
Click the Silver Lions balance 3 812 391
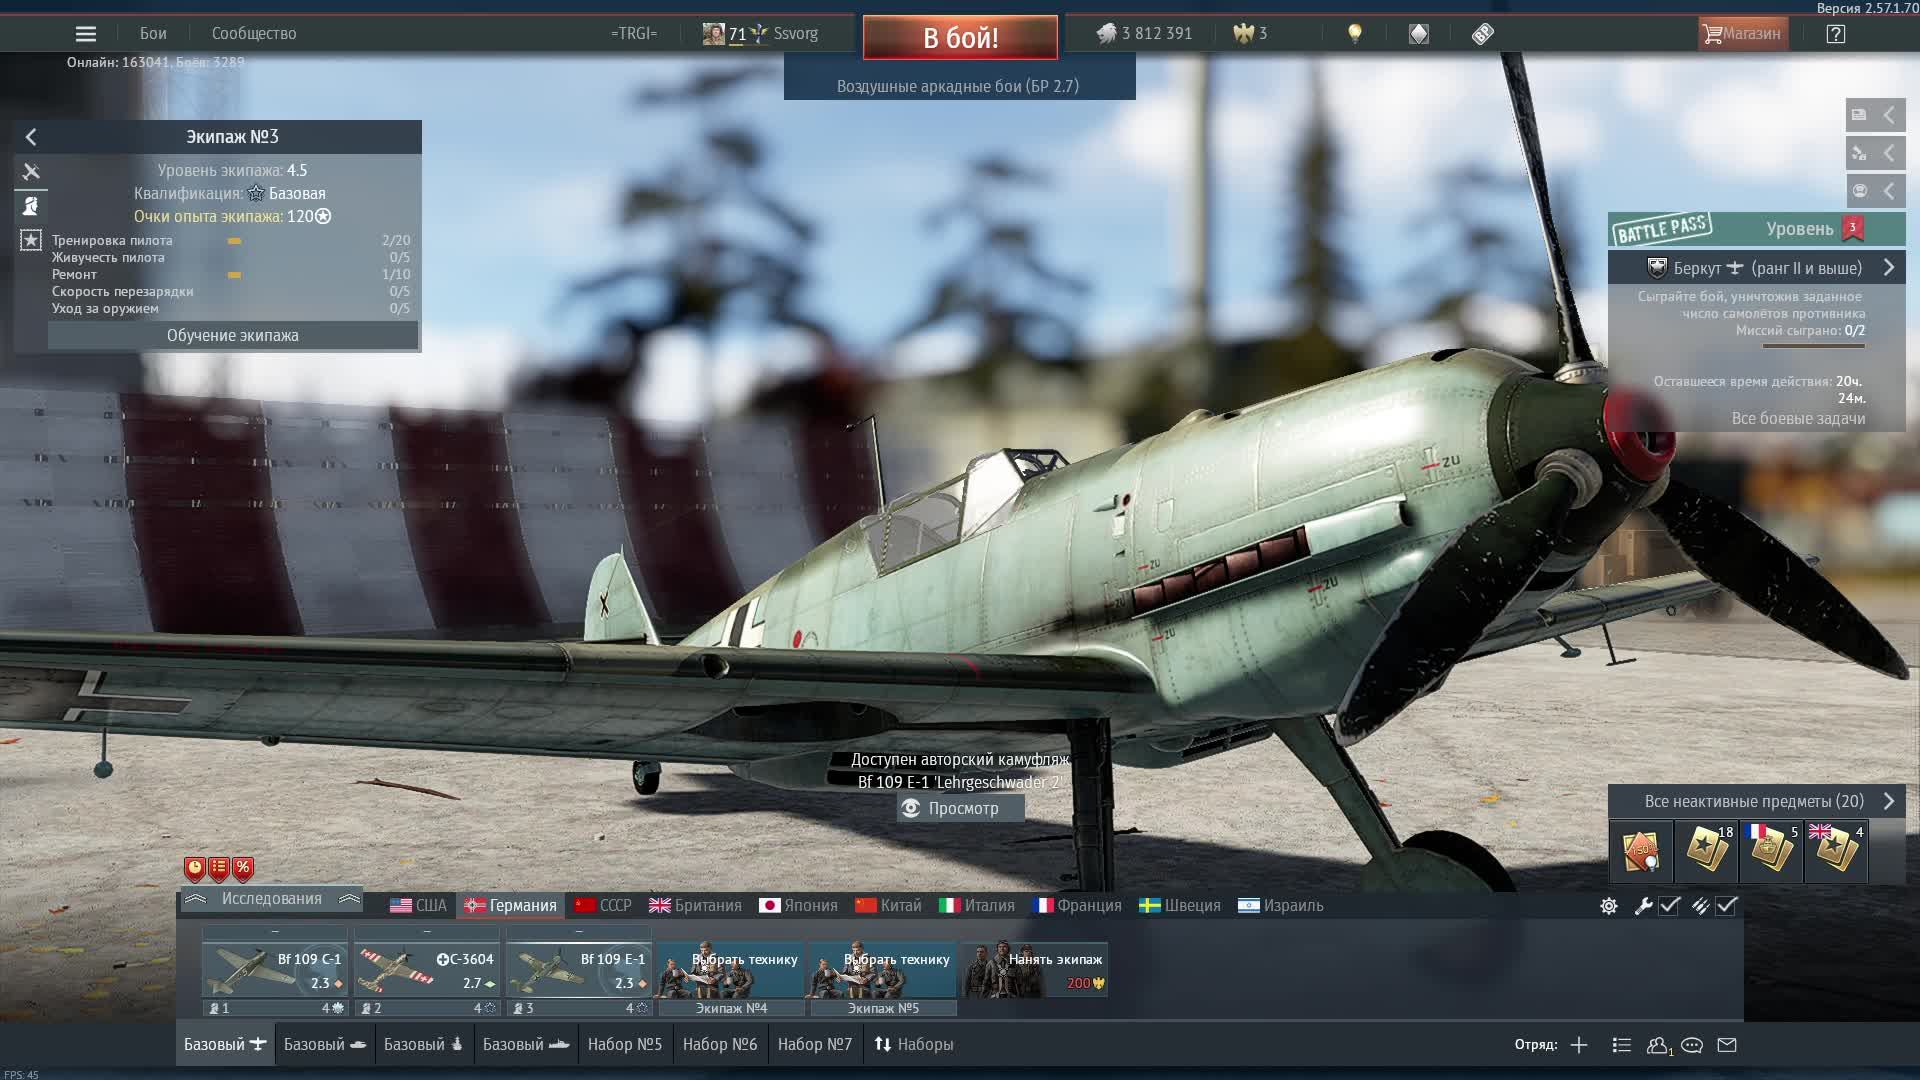[x=1144, y=34]
